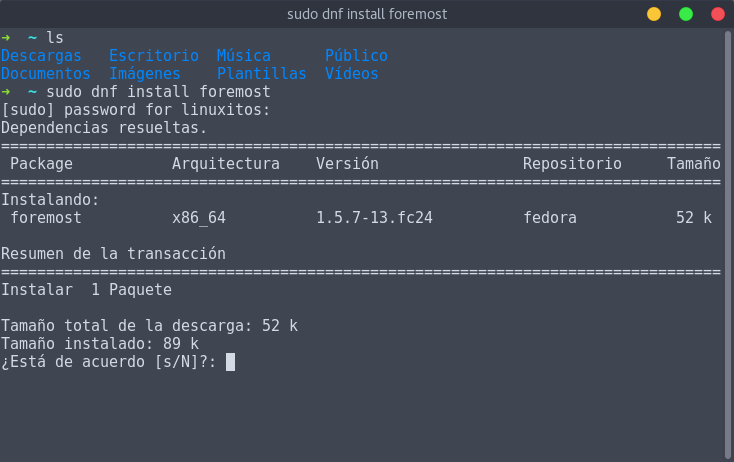
Task: Click the Vídeos directory entry
Action: coord(351,74)
